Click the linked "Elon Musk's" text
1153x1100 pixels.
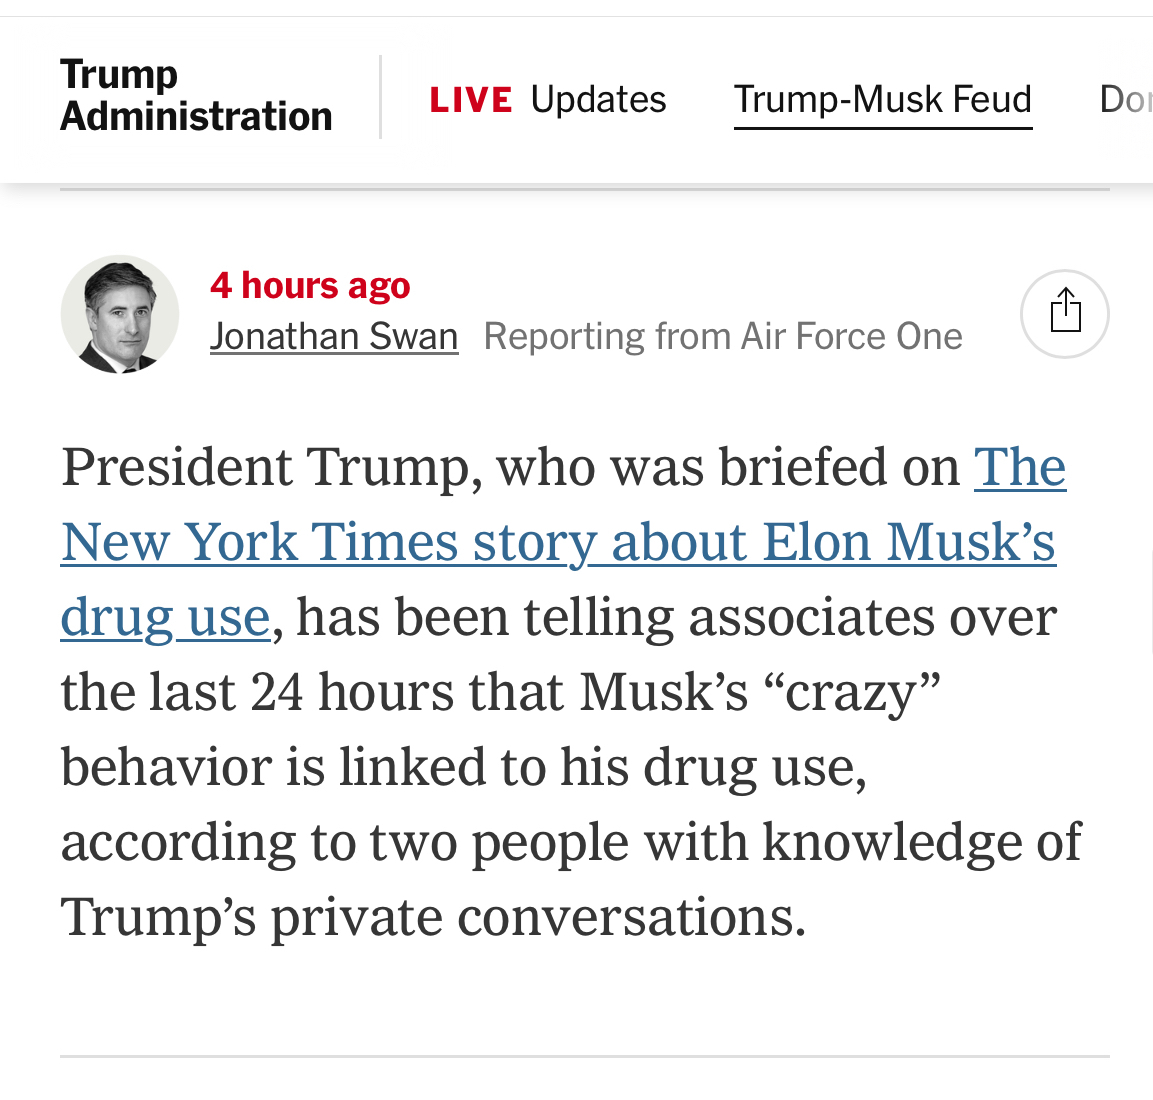click(x=909, y=542)
